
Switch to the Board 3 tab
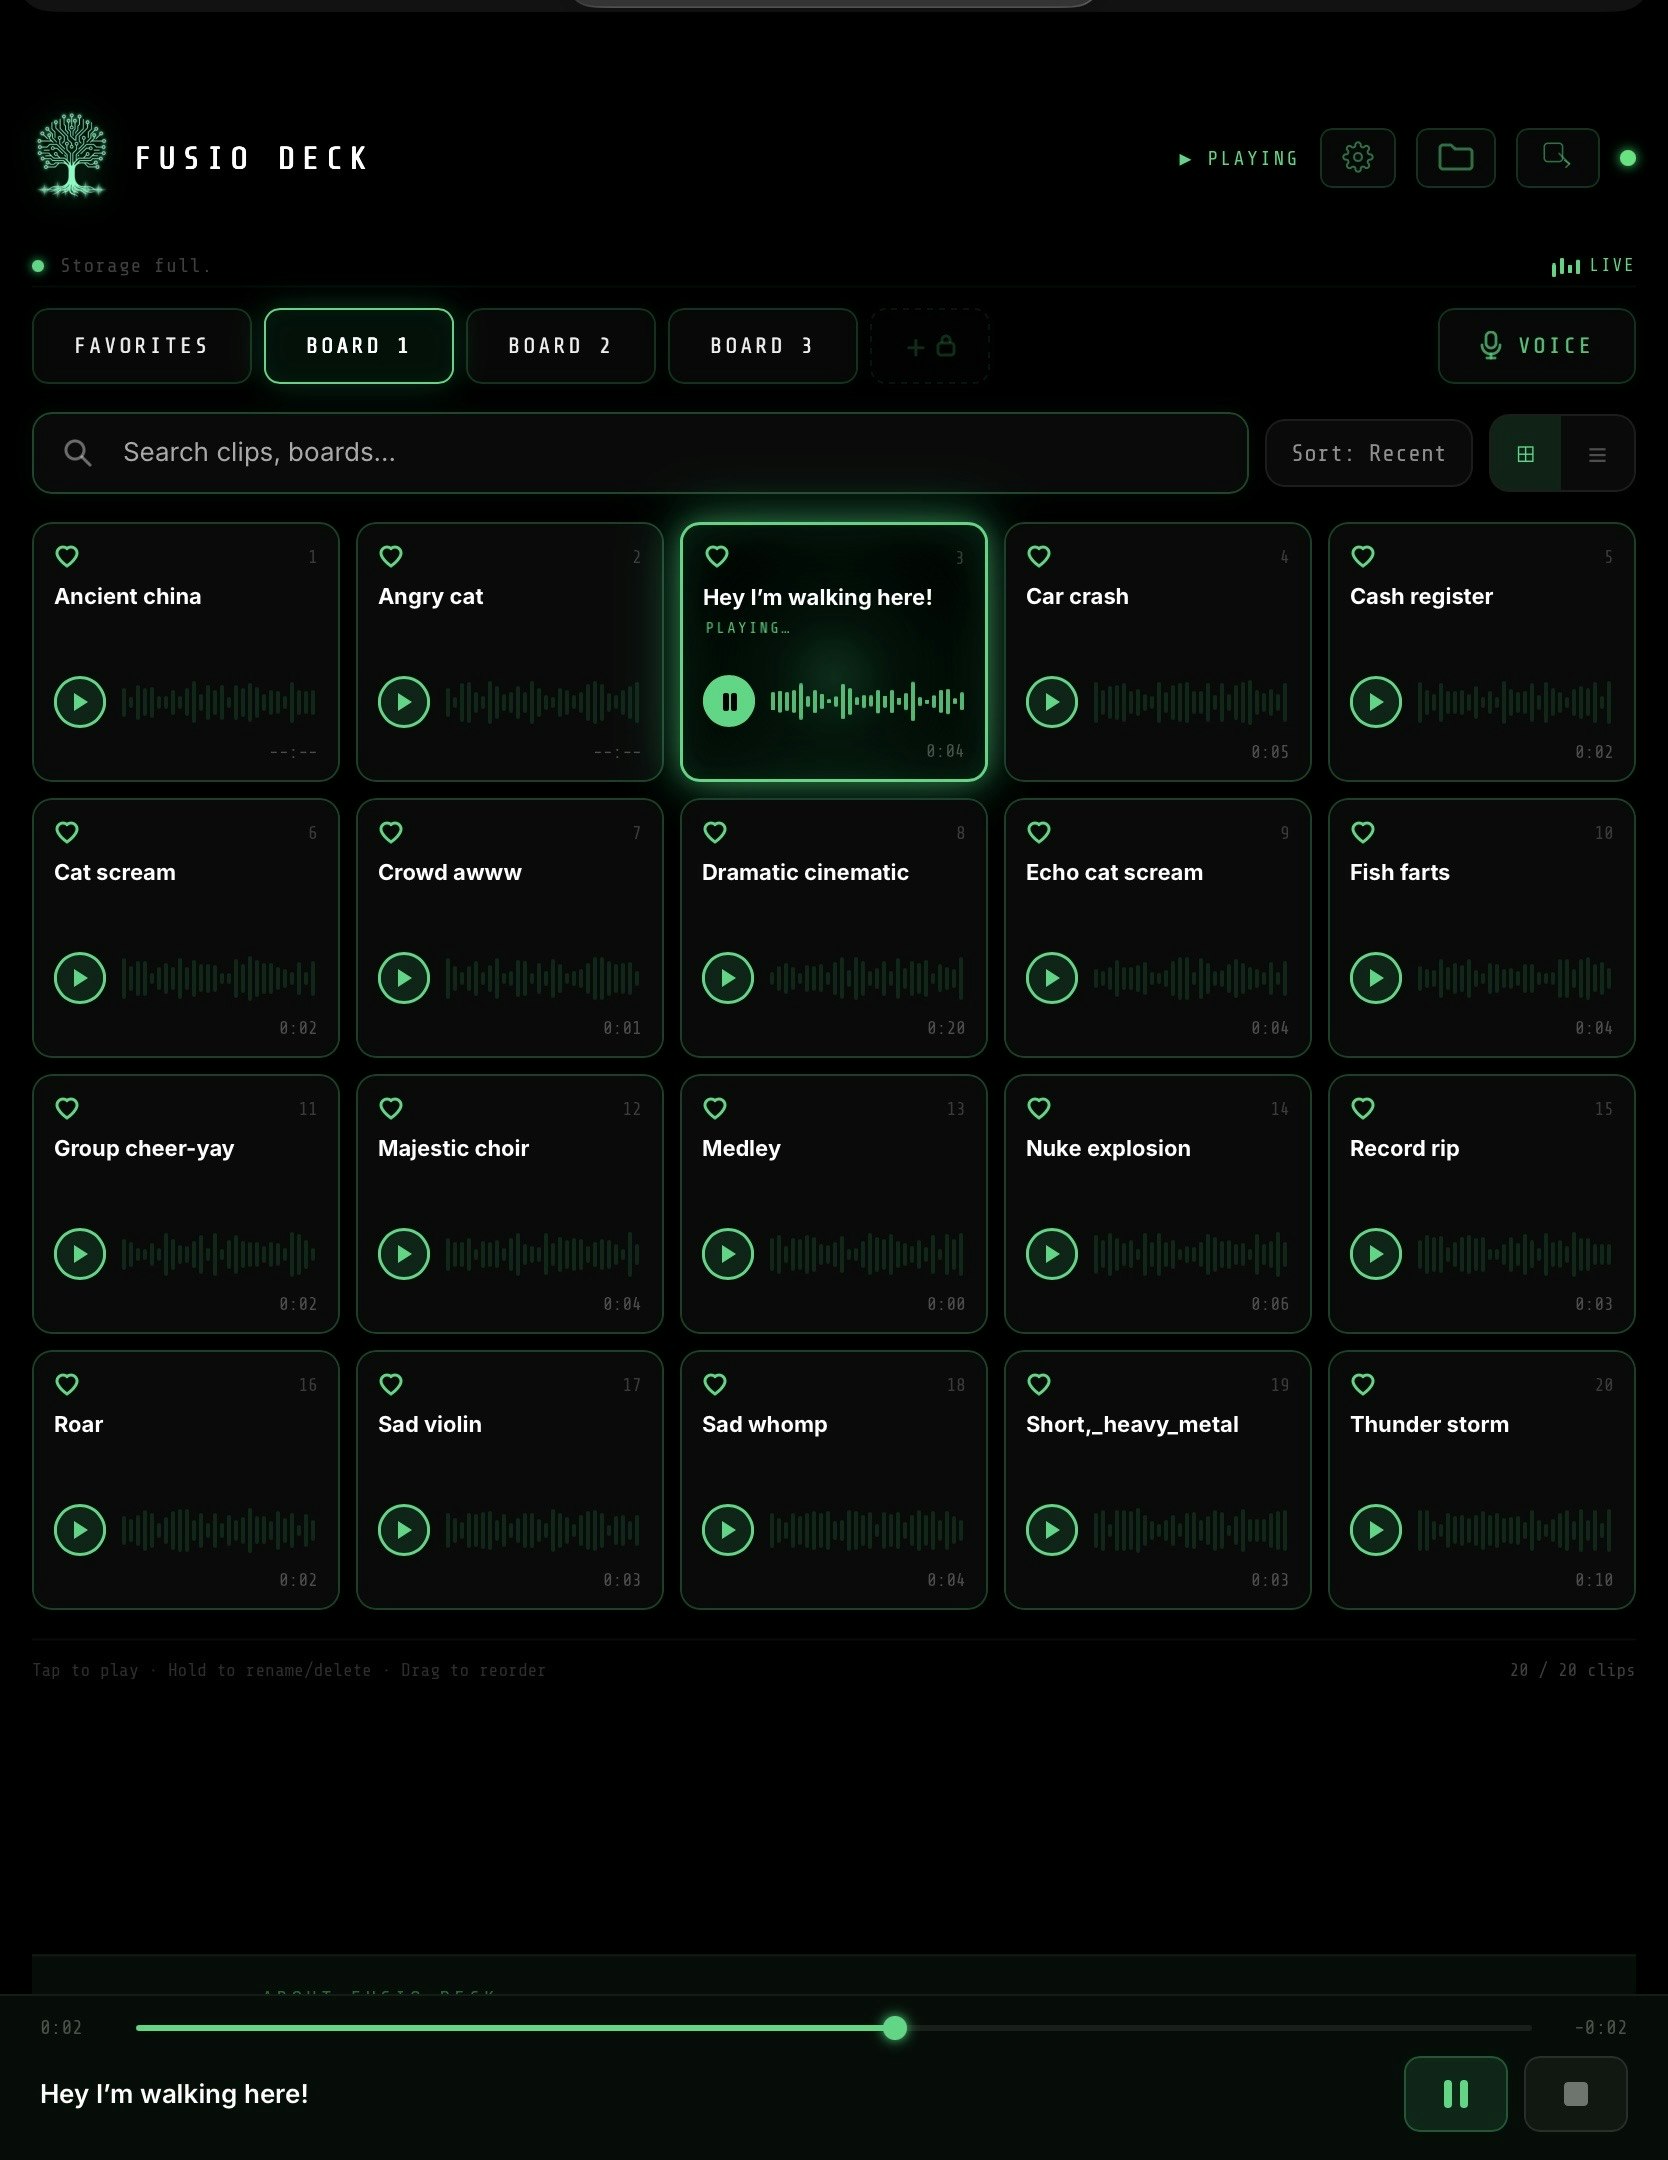762,346
